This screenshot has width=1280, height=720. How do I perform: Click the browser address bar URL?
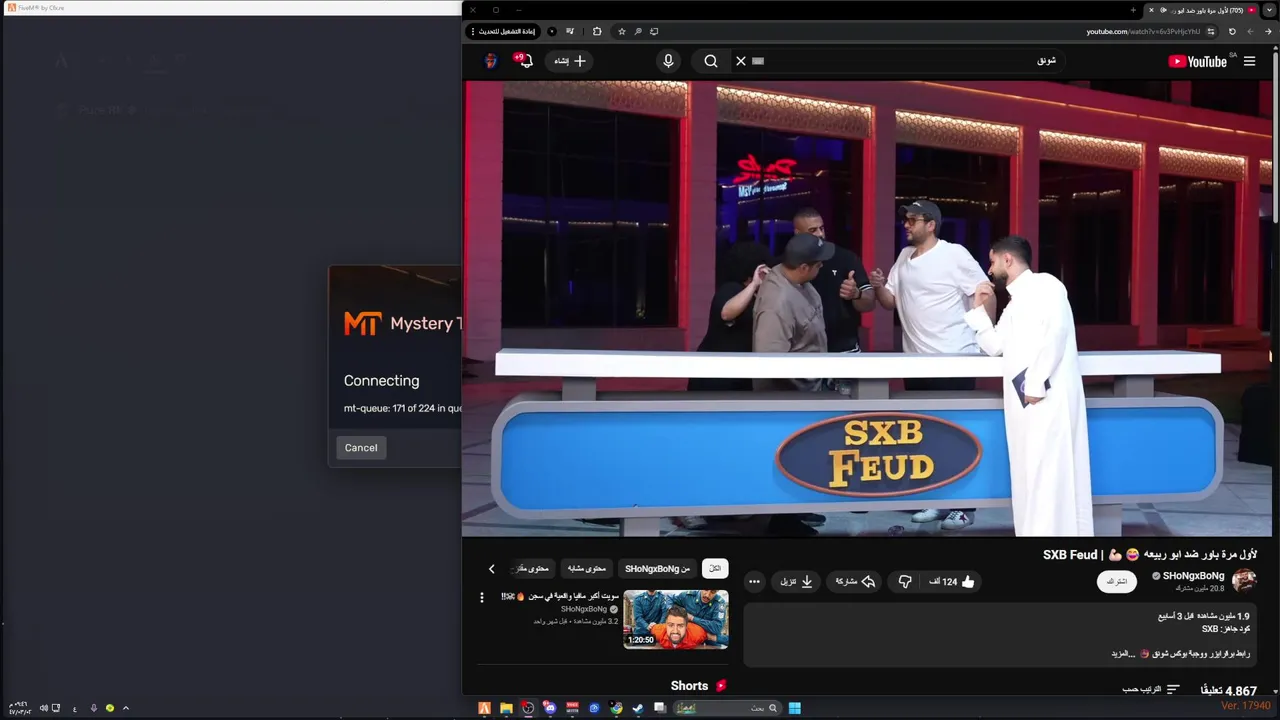click(x=1143, y=31)
